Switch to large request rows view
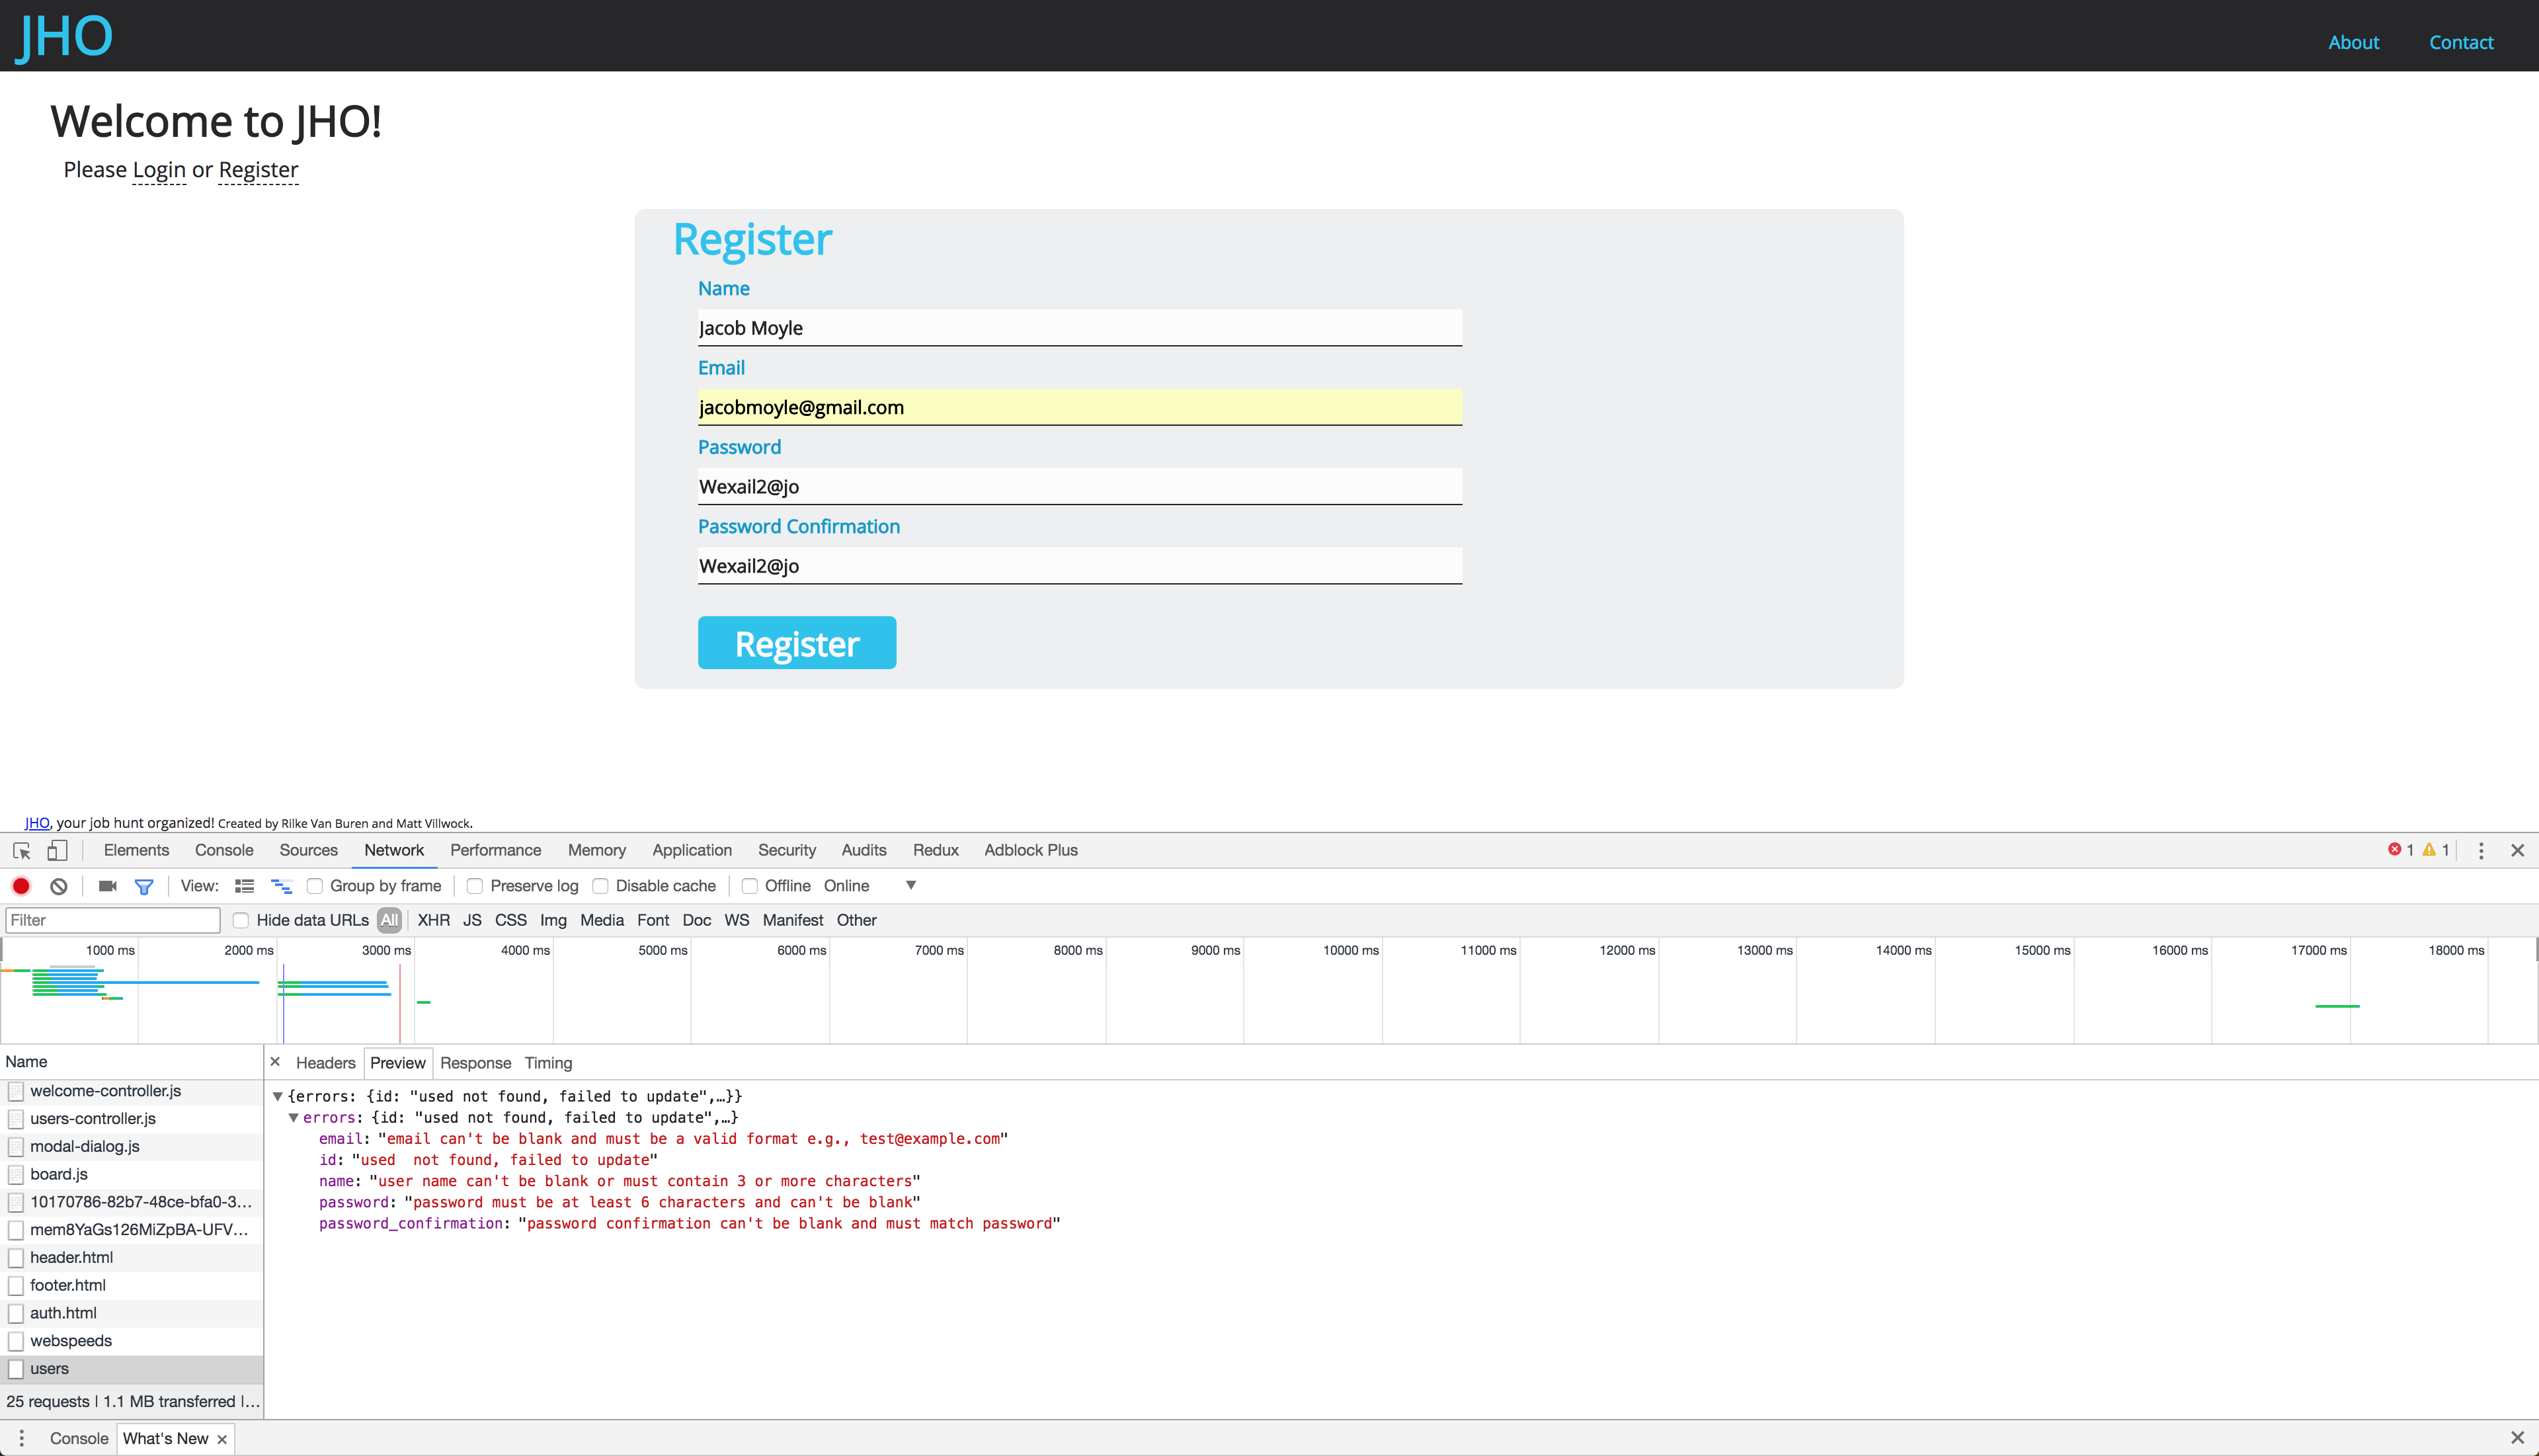Screen dimensions: 2539x1456 point(244,886)
